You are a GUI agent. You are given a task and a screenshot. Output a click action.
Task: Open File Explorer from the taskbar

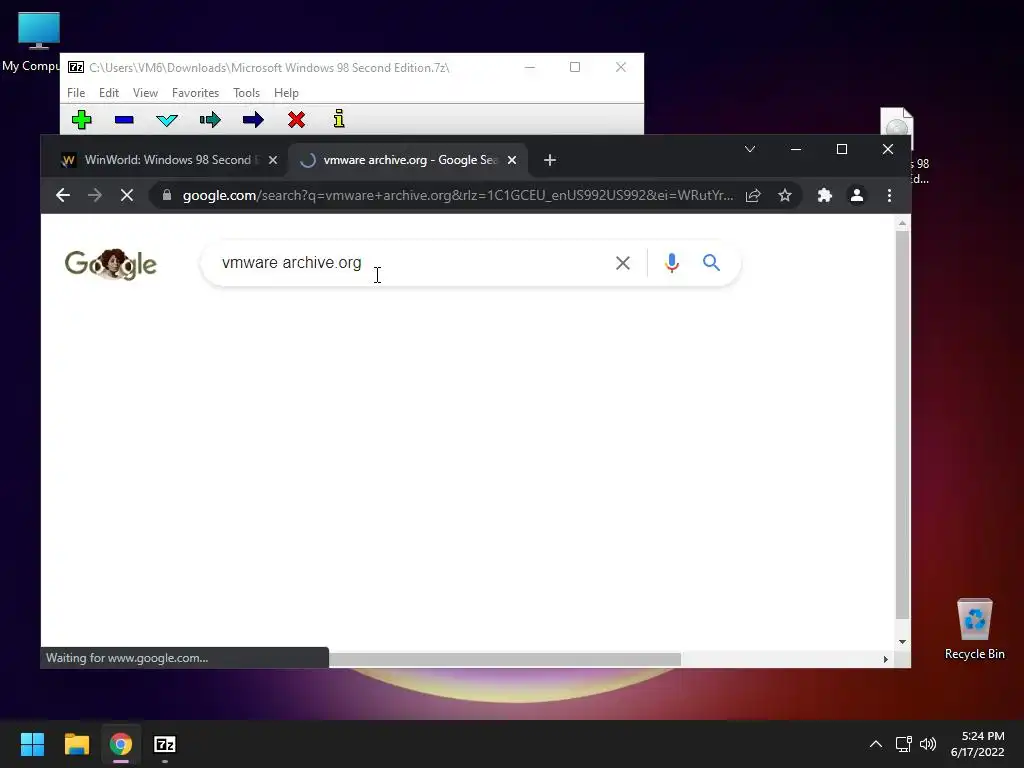[76, 744]
